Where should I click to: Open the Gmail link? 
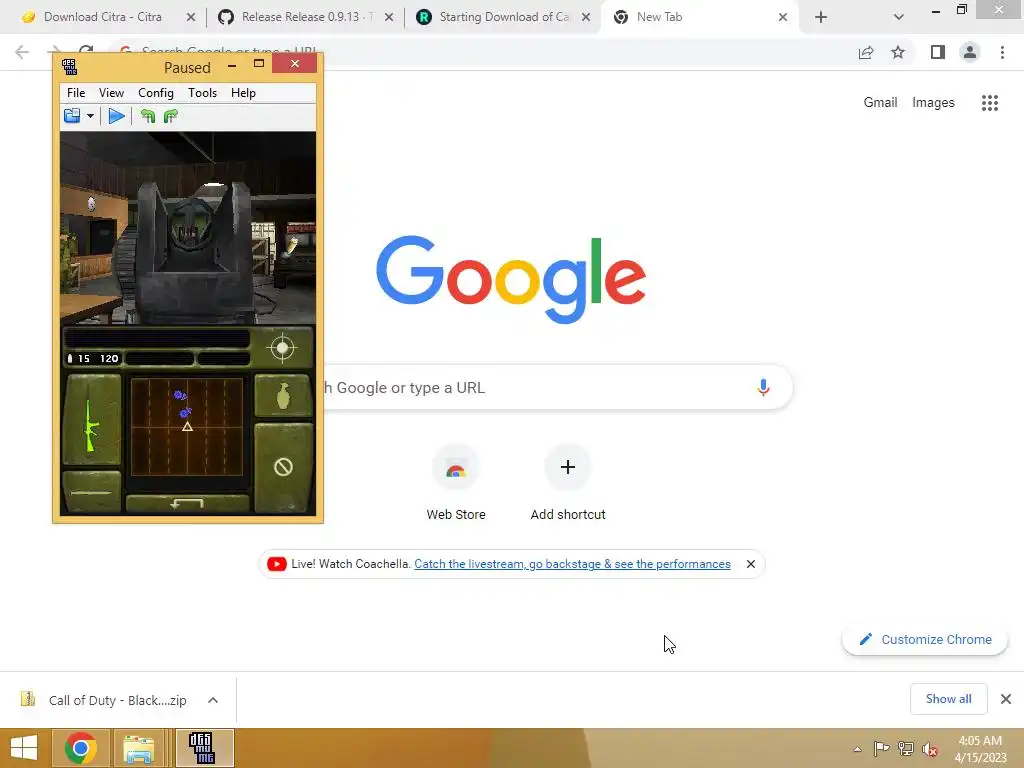click(x=880, y=103)
